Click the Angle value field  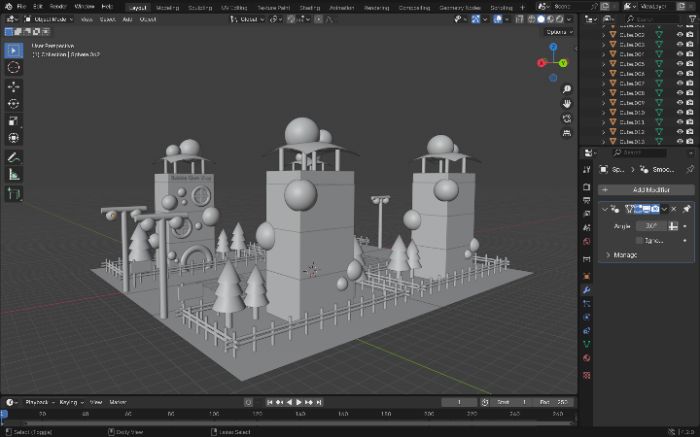click(x=651, y=226)
